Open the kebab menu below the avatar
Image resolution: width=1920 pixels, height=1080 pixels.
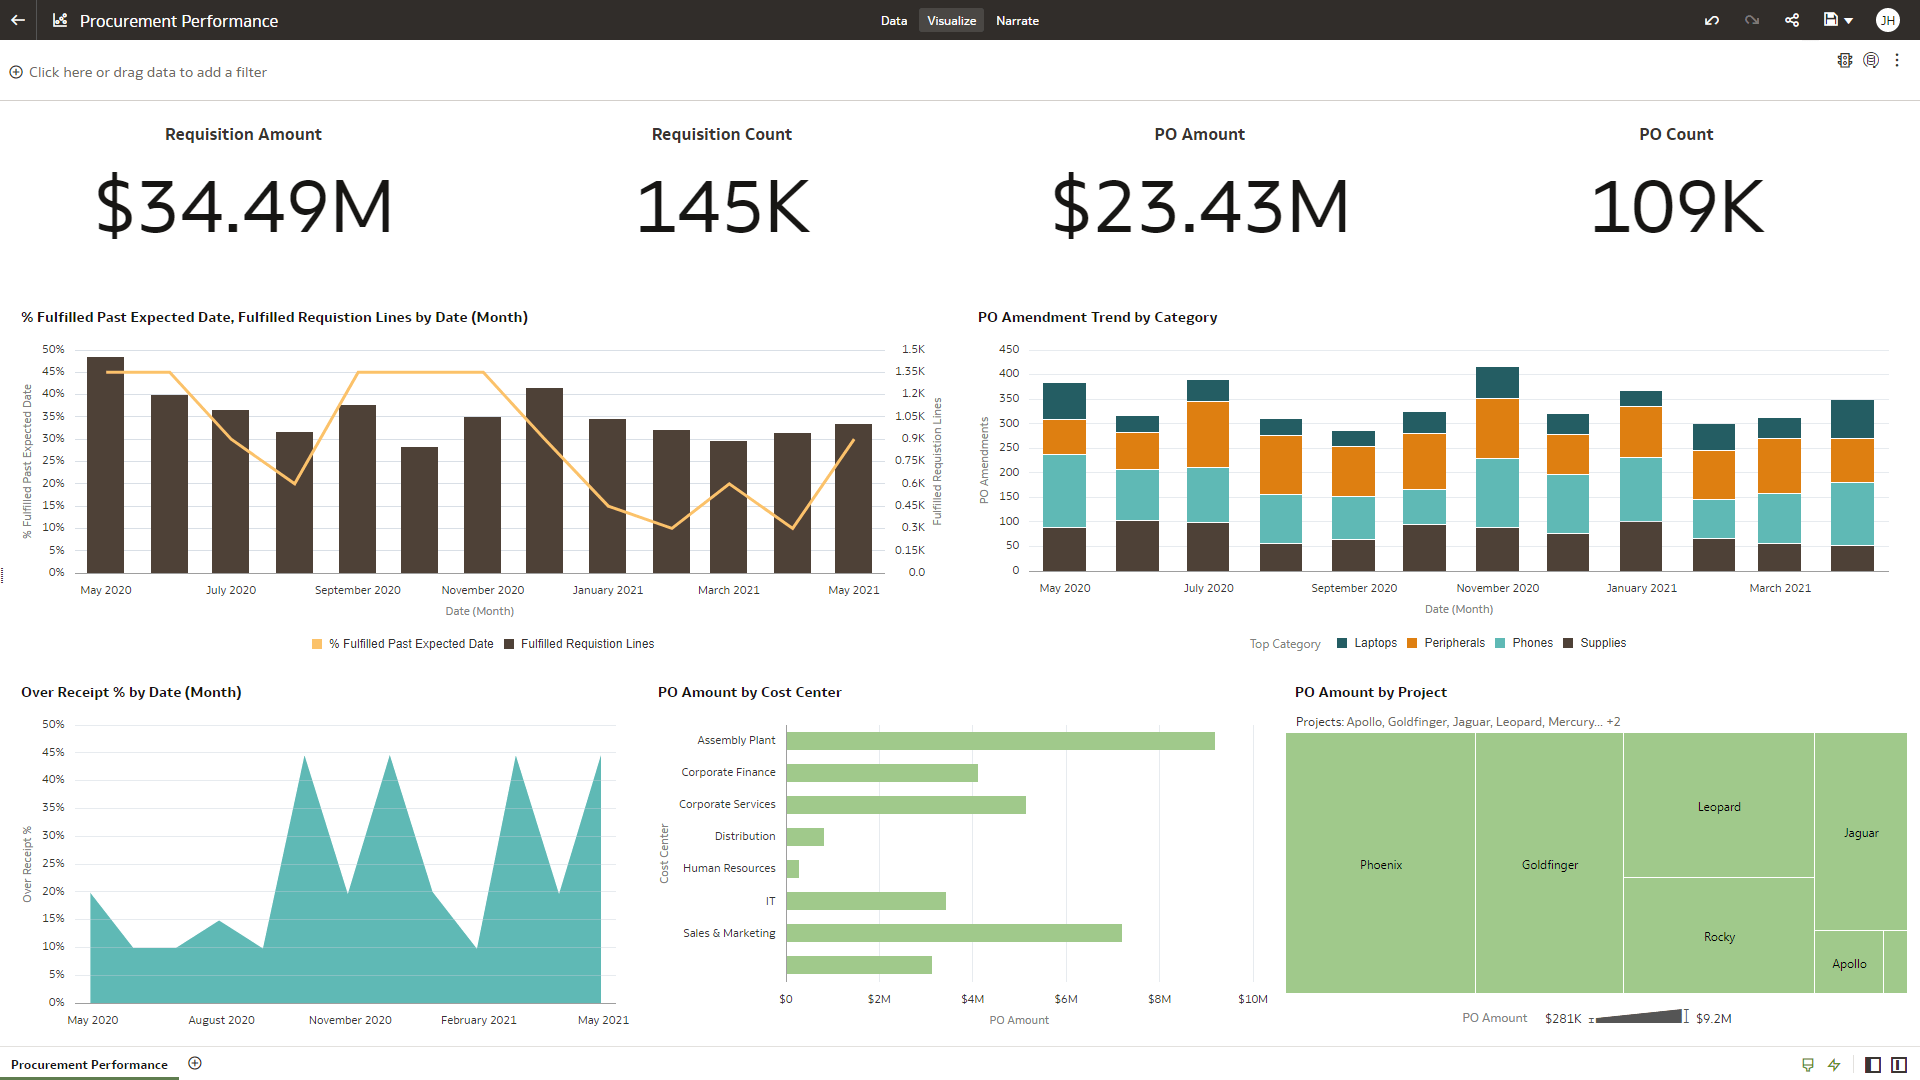1898,60
